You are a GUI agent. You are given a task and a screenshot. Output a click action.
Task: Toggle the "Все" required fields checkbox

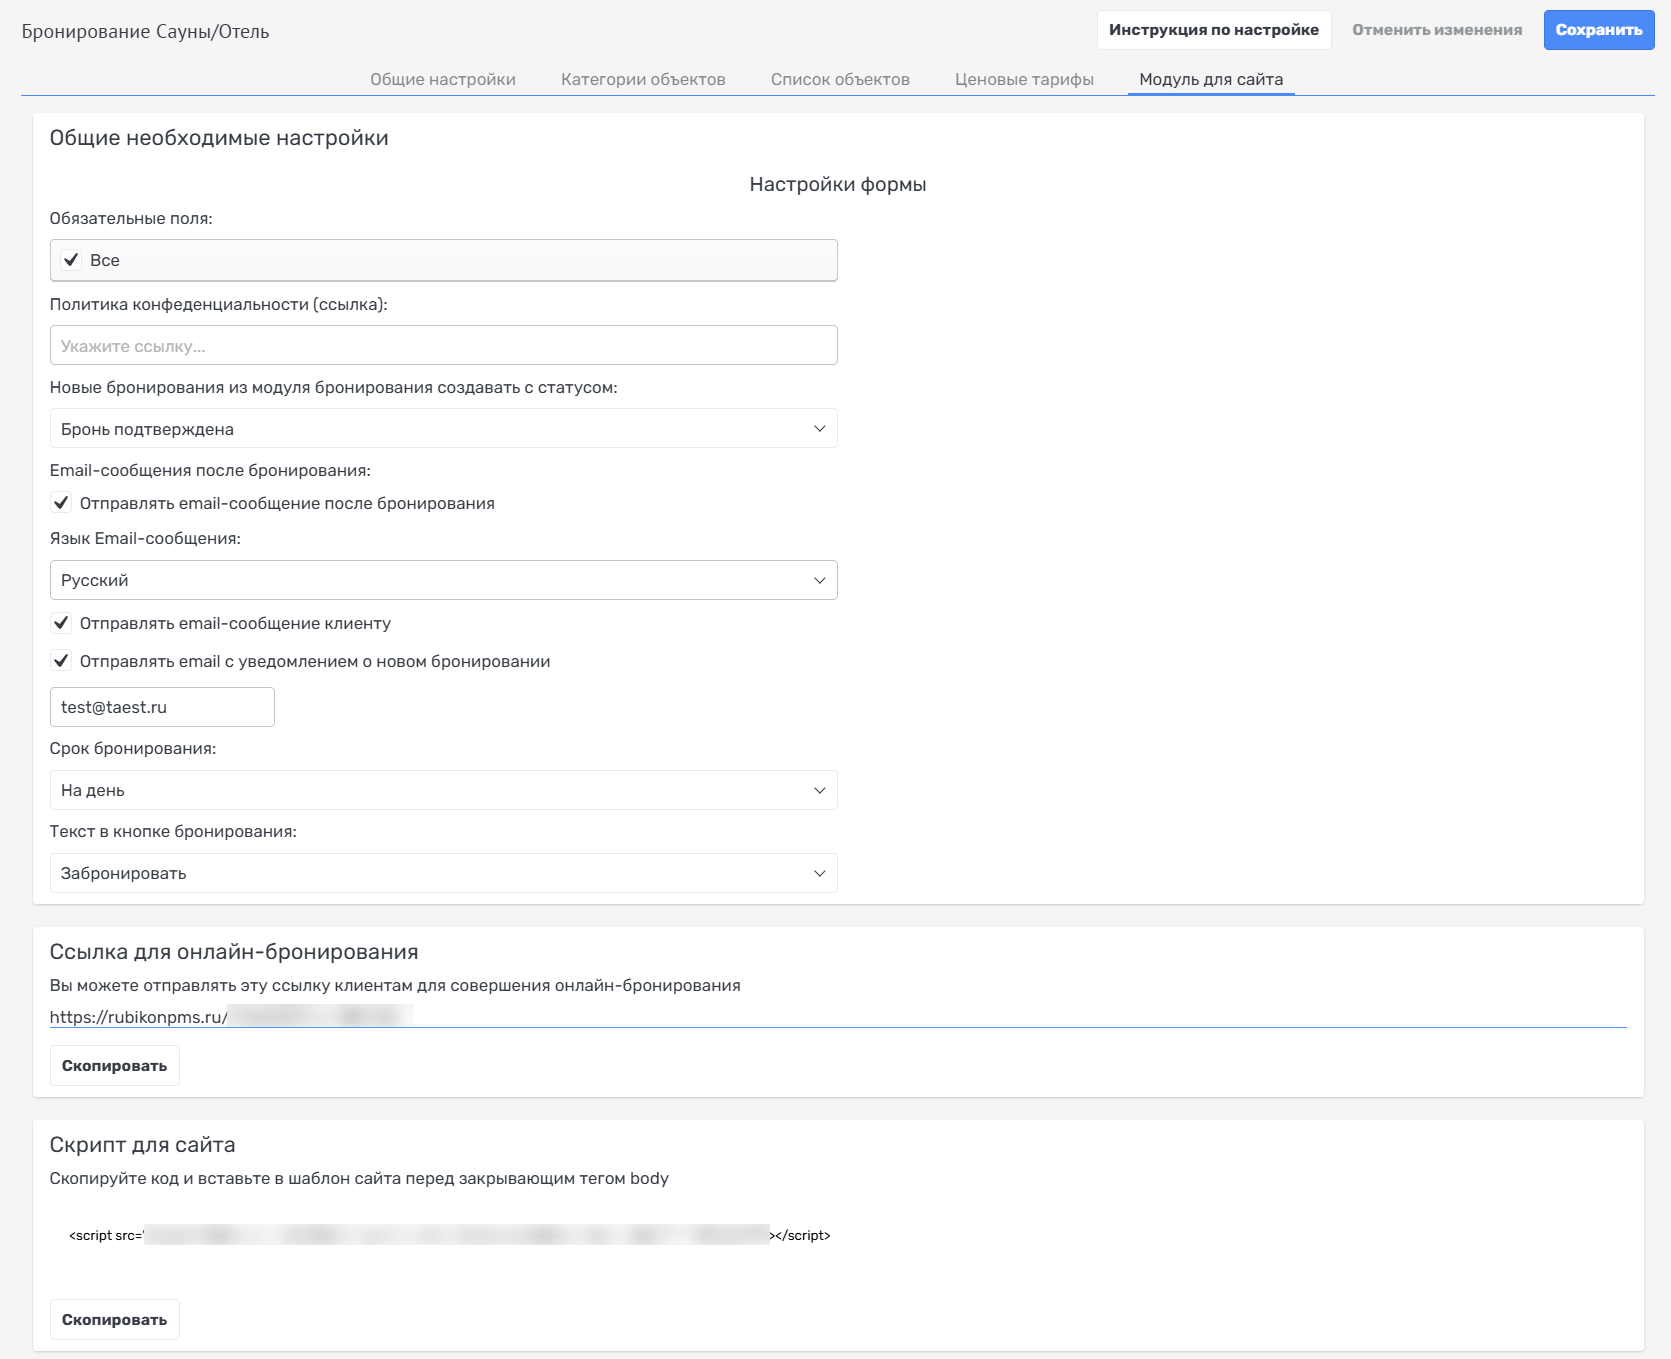point(71,260)
